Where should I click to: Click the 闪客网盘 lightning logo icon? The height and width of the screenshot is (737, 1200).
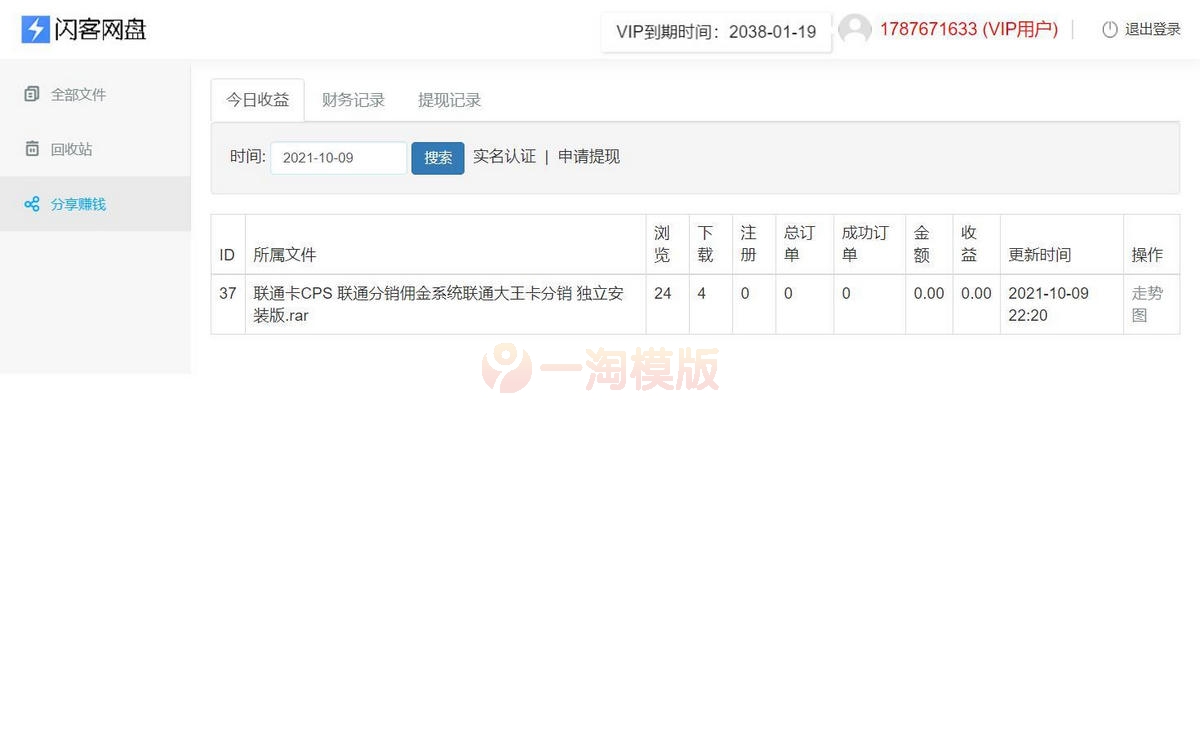point(34,29)
